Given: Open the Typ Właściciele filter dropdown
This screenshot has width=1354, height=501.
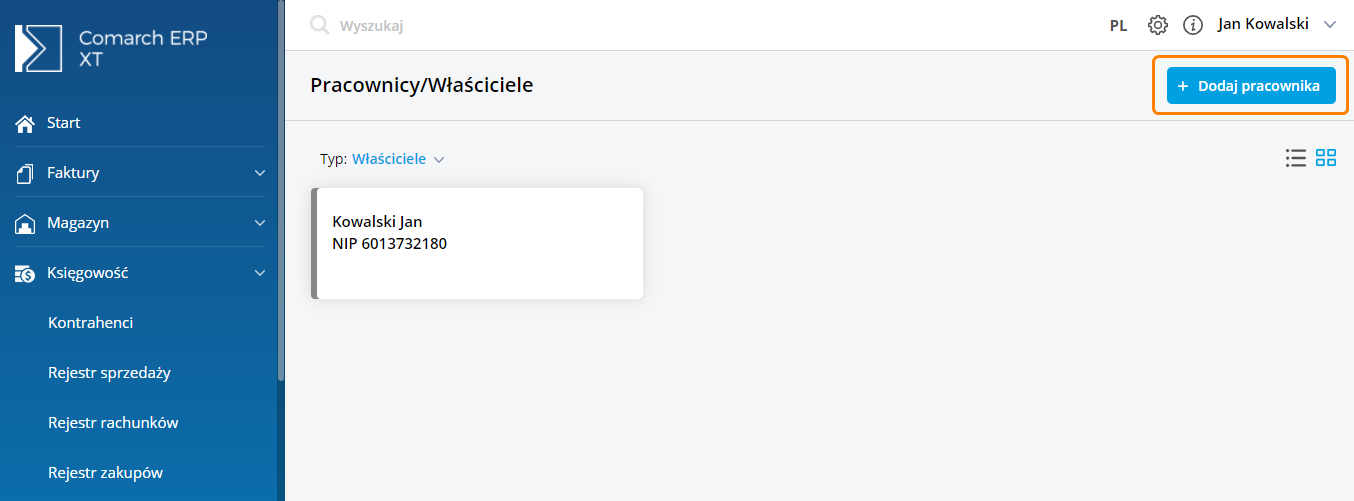Looking at the screenshot, I should coord(396,159).
